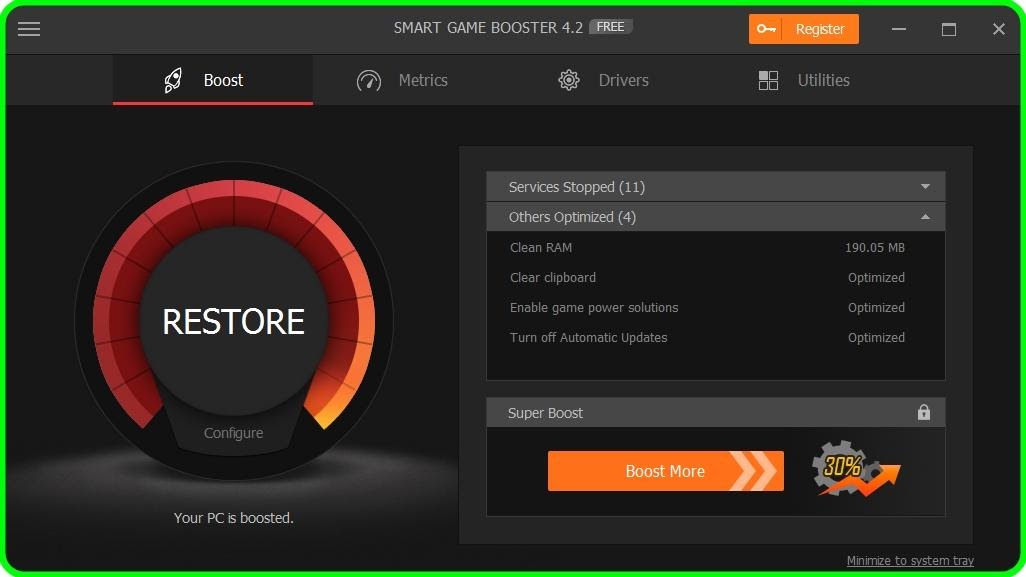
Task: Open Configure under the dial
Action: 233,433
